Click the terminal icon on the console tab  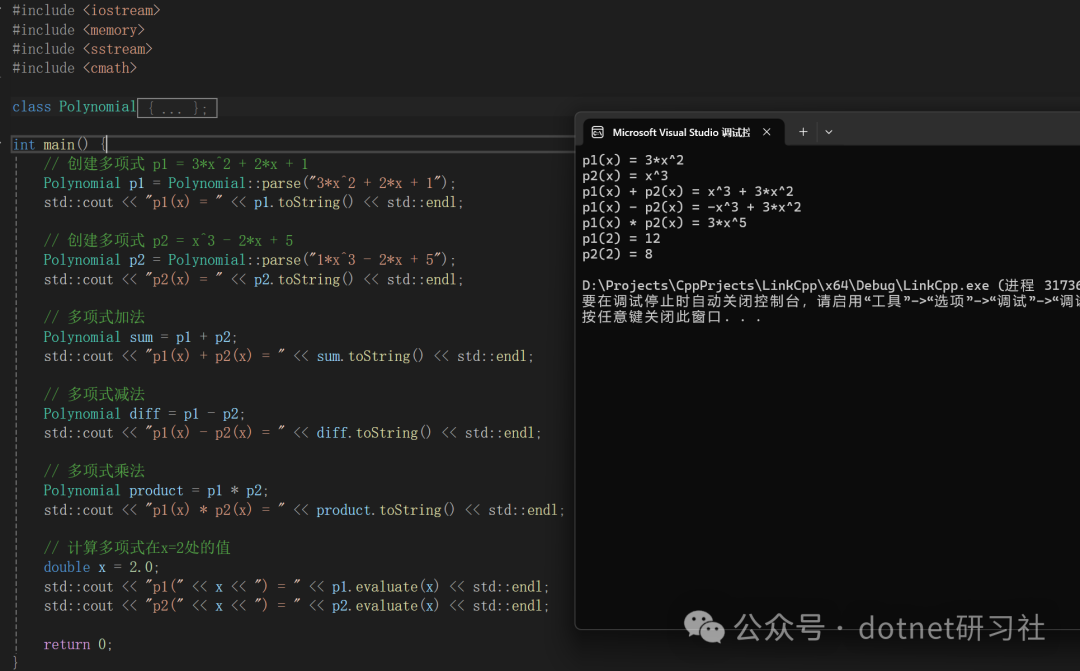coord(598,132)
